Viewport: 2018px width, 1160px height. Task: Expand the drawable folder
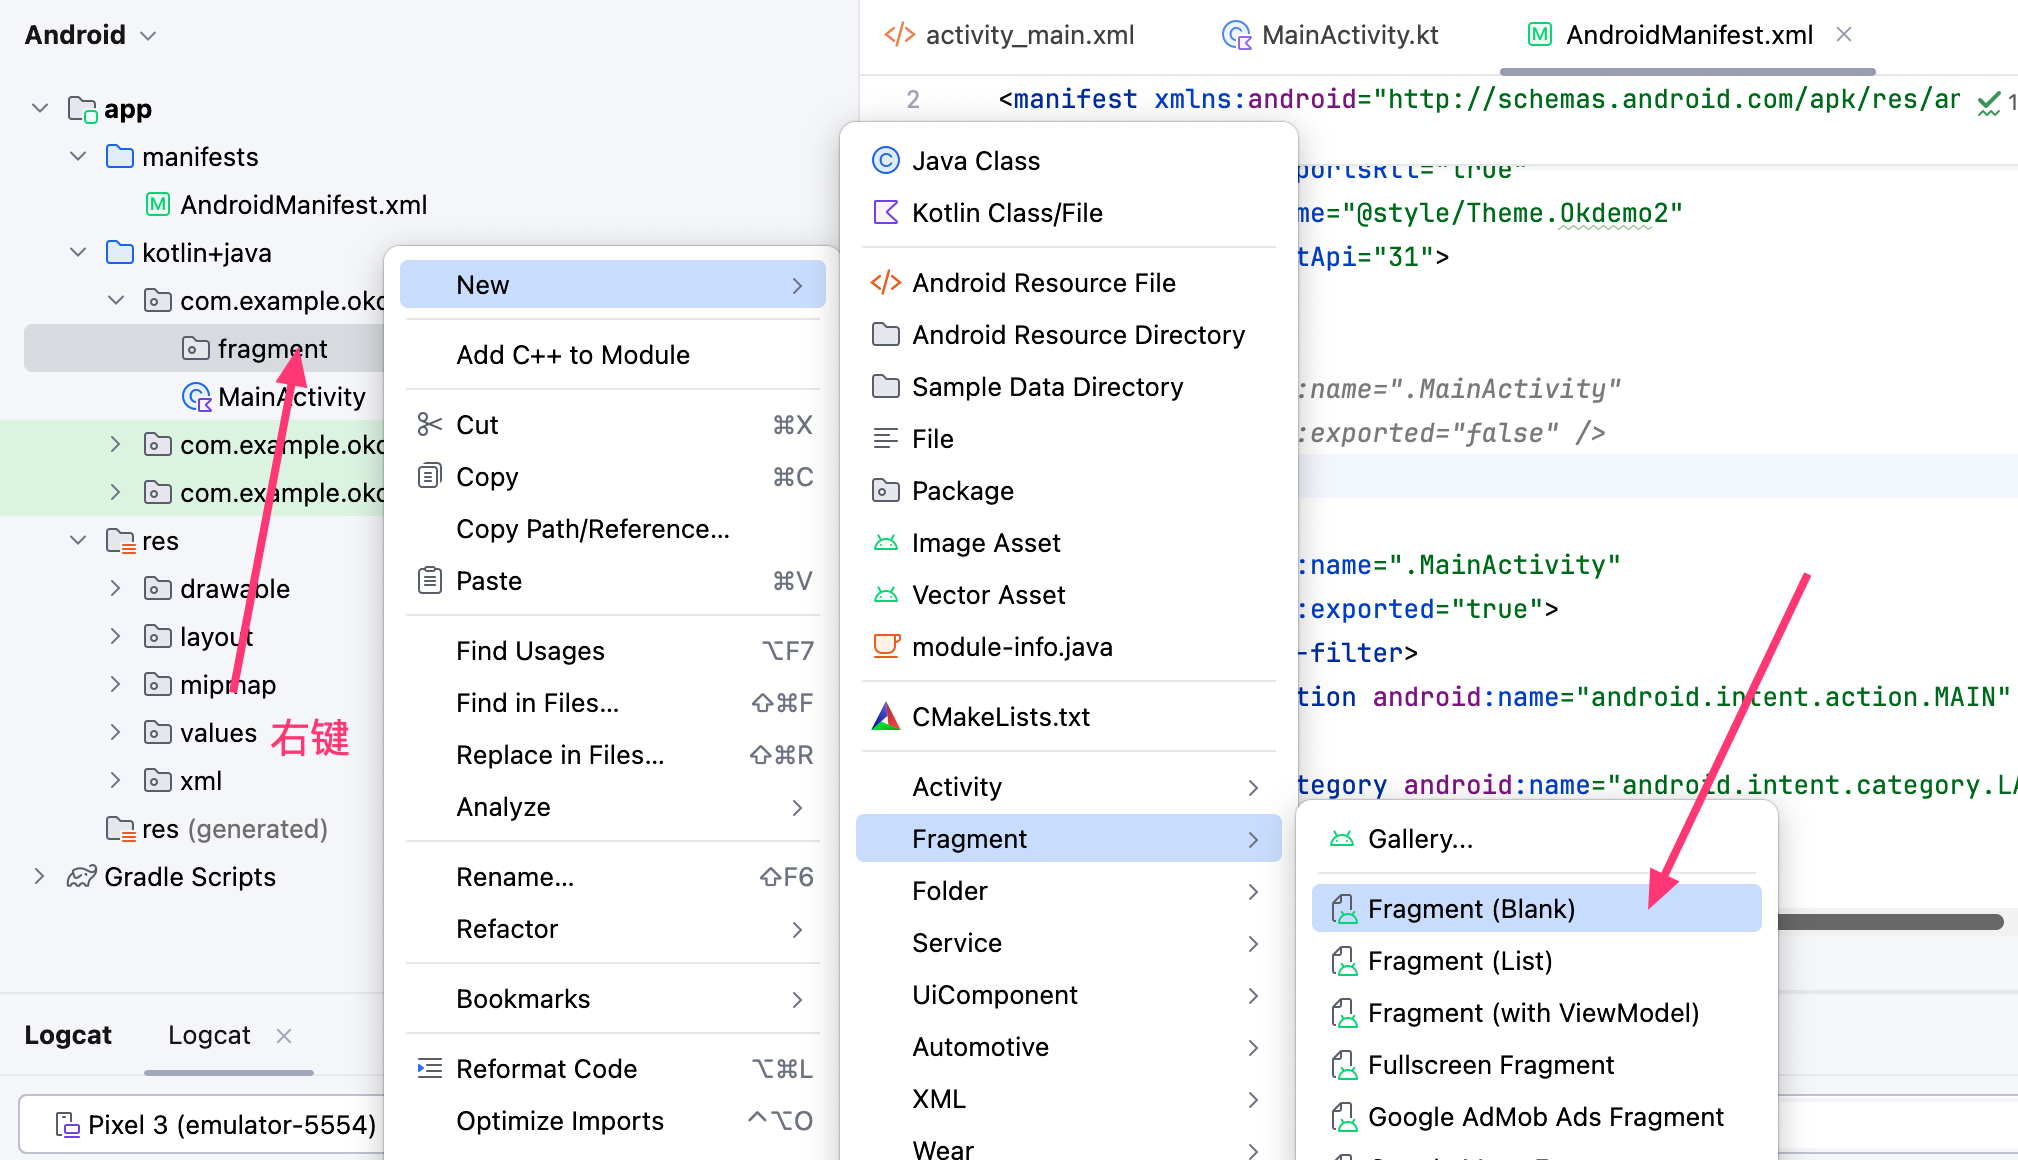(115, 588)
